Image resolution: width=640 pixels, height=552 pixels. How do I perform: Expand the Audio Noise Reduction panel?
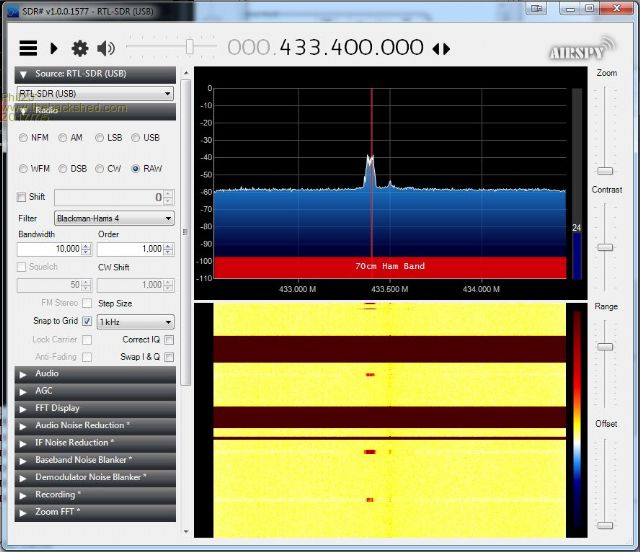pos(95,426)
